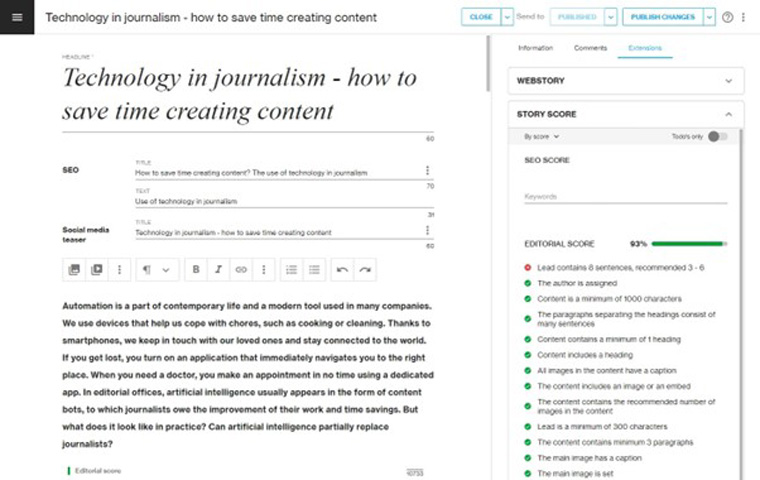760x480 pixels.
Task: Click green check for author is assigned
Action: (527, 283)
